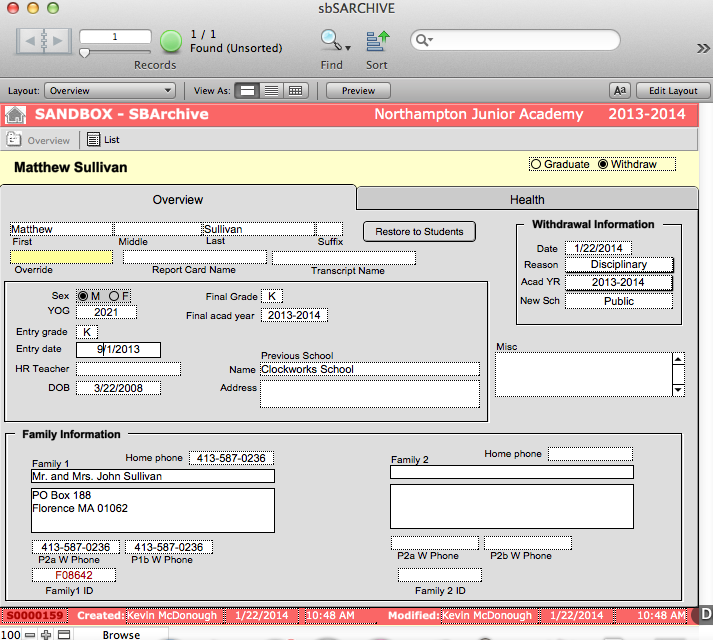This screenshot has width=713, height=640.
Task: Click the Sort records icon
Action: click(x=377, y=41)
